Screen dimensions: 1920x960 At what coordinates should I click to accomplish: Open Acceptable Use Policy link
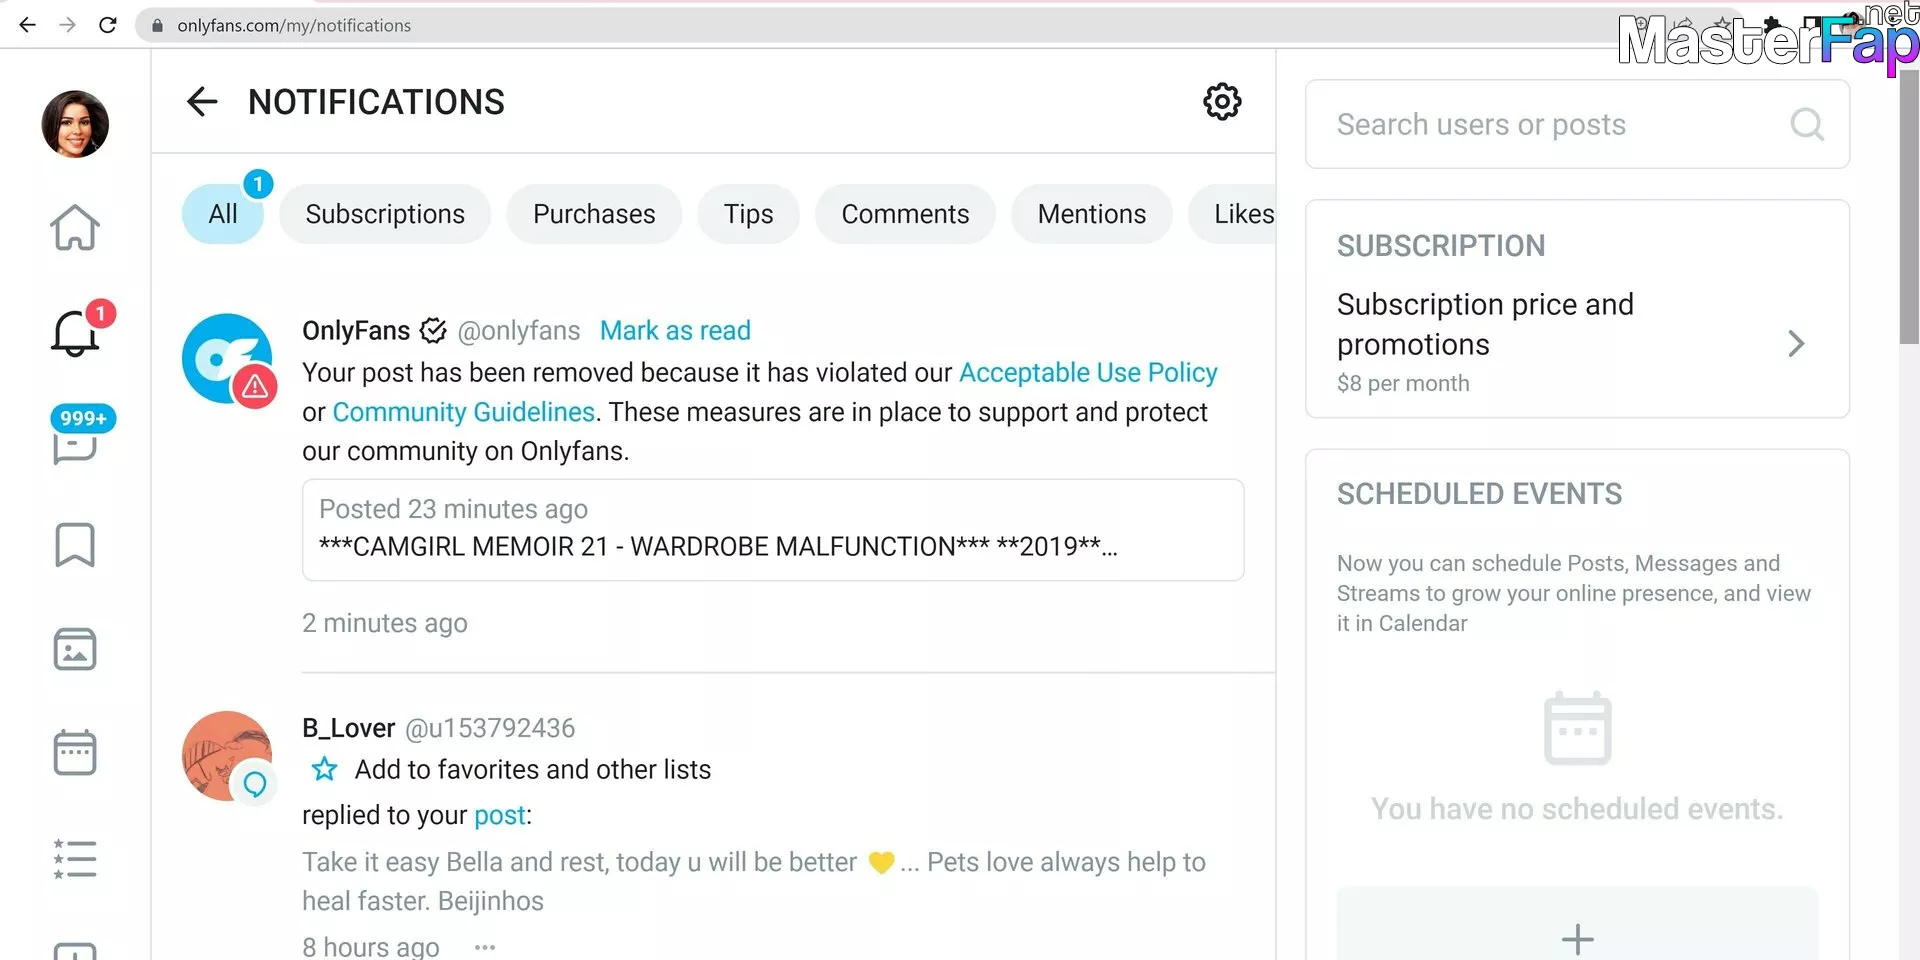click(x=1088, y=373)
